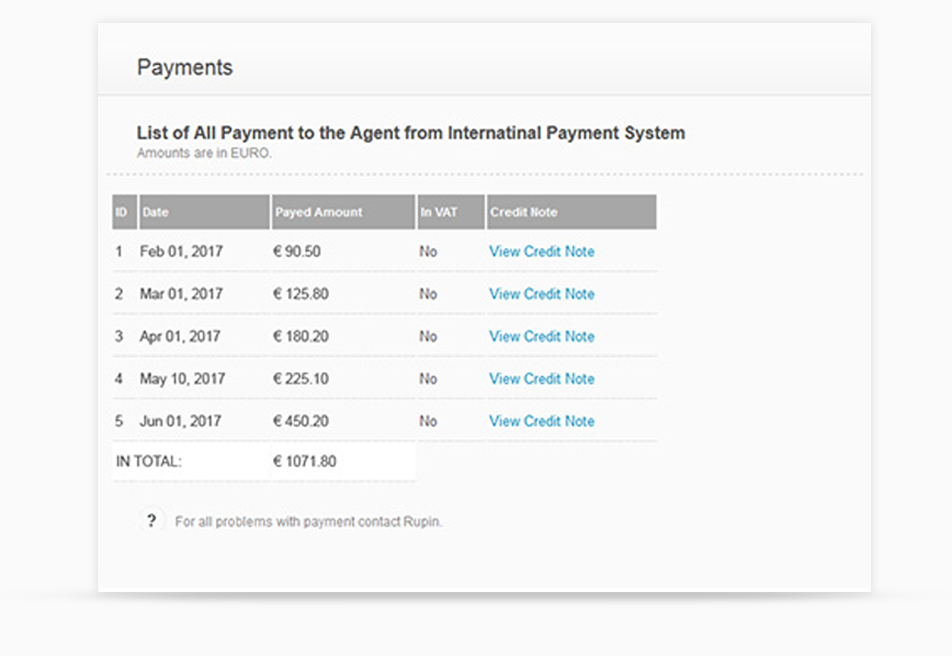Select the Mar 01, 2017 date cell
The height and width of the screenshot is (656, 952).
182,294
